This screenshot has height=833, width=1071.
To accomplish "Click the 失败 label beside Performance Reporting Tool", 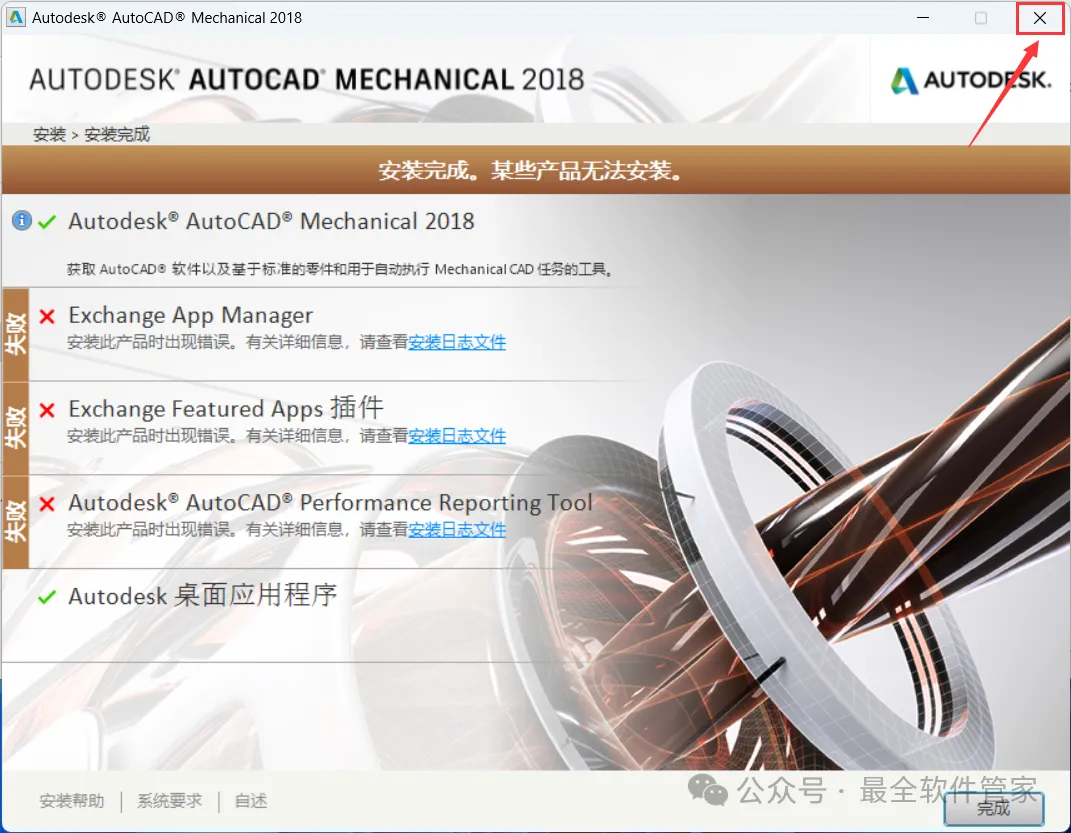I will [x=16, y=522].
